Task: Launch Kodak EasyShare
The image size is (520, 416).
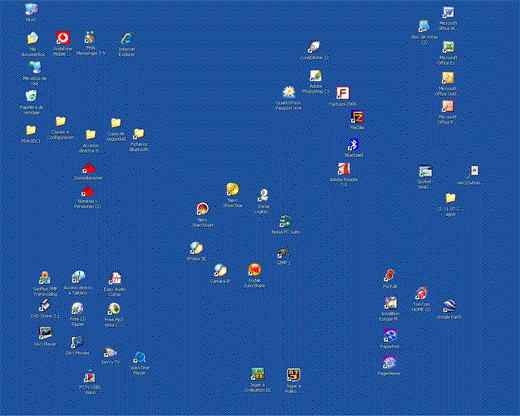Action: pos(254,270)
